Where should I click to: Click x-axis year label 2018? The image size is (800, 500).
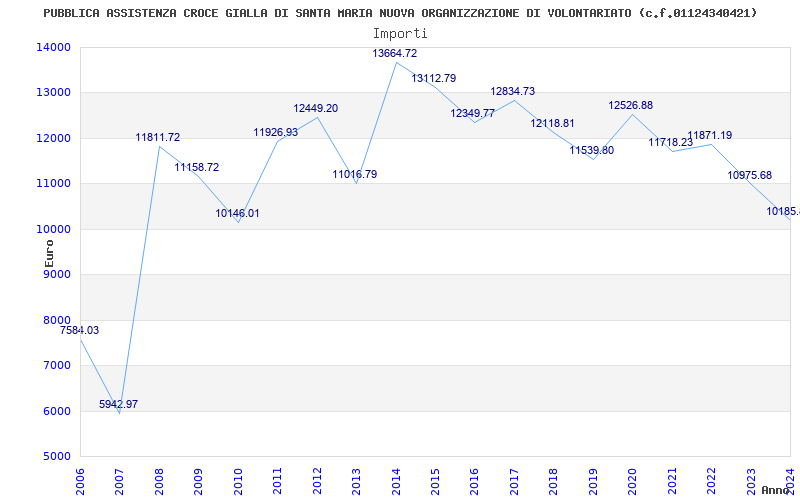pyautogui.click(x=554, y=481)
